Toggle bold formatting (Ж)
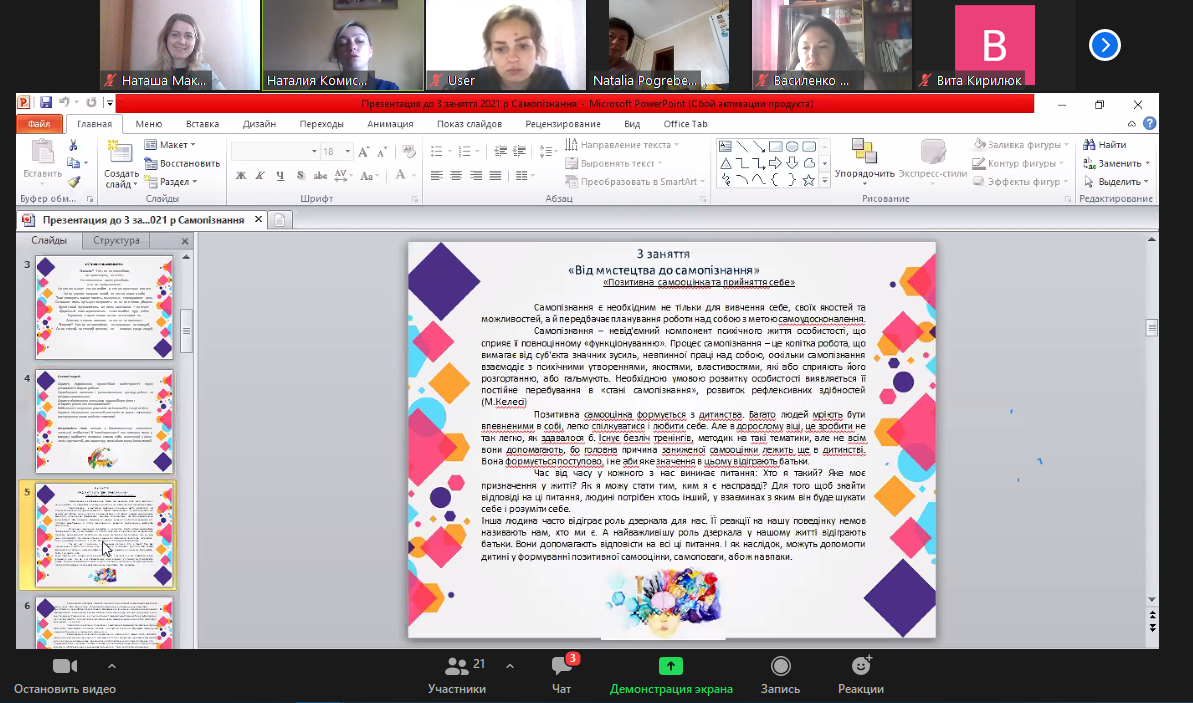 [x=241, y=175]
